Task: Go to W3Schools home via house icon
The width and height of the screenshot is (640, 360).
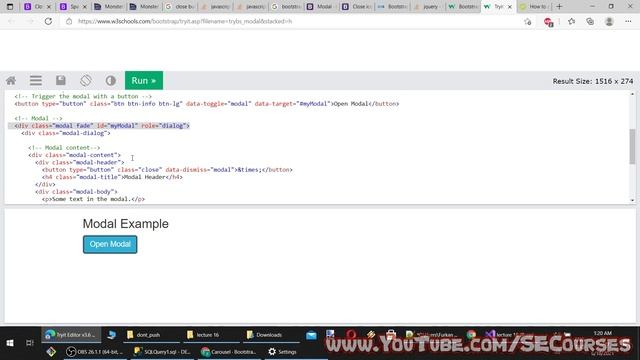Action: 11,80
